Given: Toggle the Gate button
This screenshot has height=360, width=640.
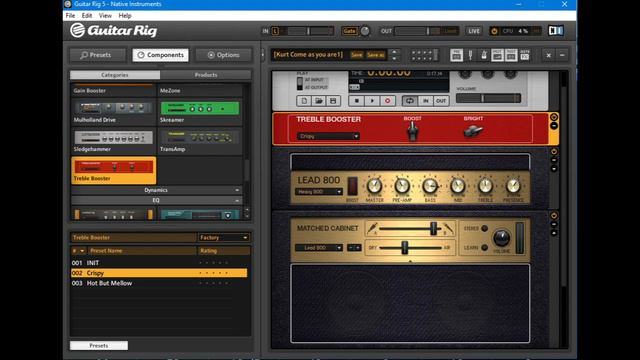Looking at the screenshot, I should [x=350, y=31].
